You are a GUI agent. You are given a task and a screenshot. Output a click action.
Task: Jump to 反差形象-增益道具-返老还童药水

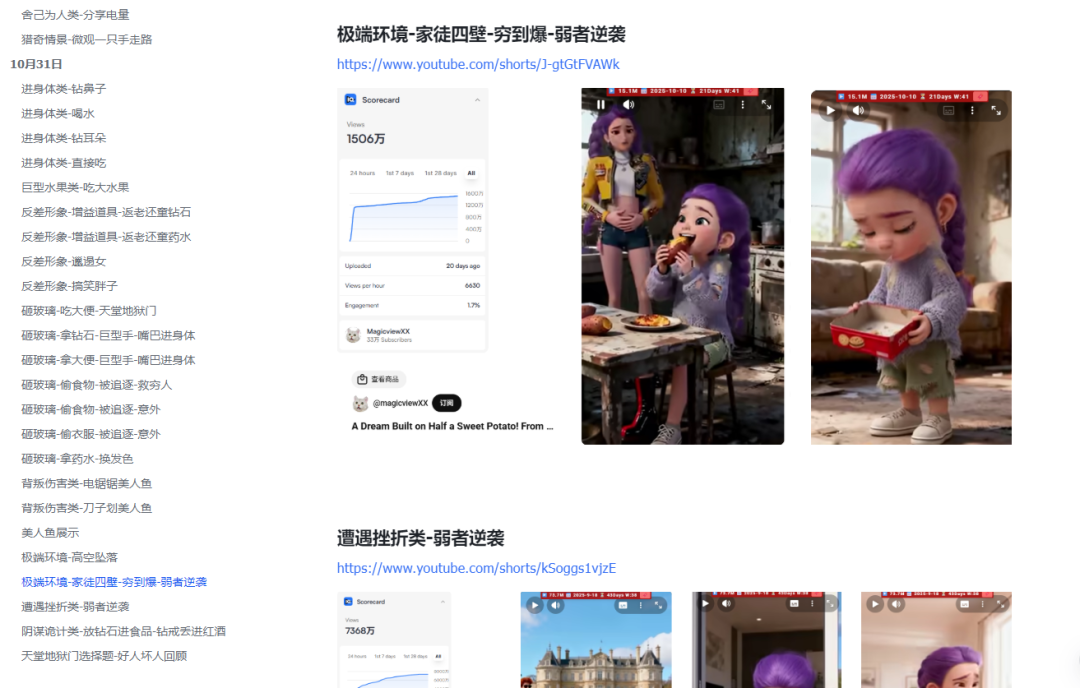coord(106,237)
